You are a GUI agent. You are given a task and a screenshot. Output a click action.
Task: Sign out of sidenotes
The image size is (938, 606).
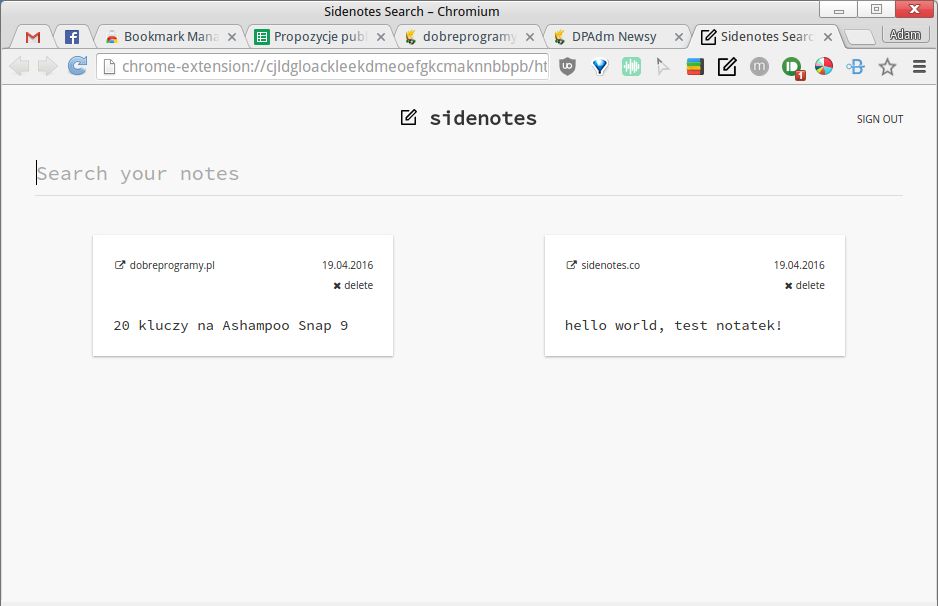879,119
